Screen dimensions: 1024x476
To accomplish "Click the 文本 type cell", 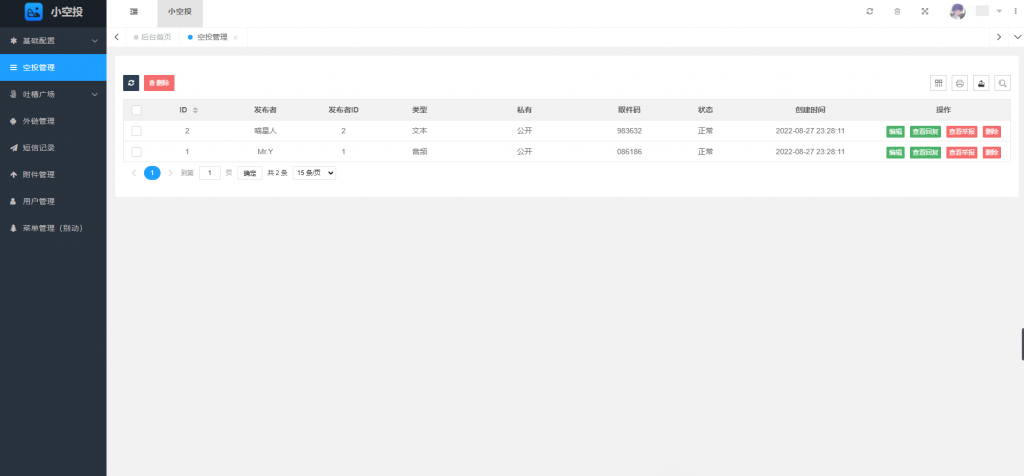I will 419,131.
